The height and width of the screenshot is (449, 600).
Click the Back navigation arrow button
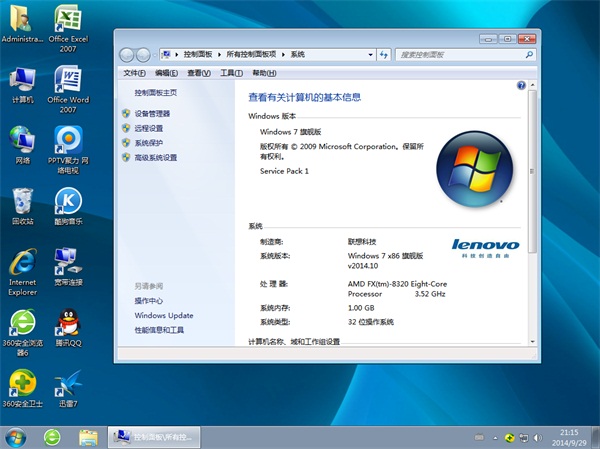[127, 54]
